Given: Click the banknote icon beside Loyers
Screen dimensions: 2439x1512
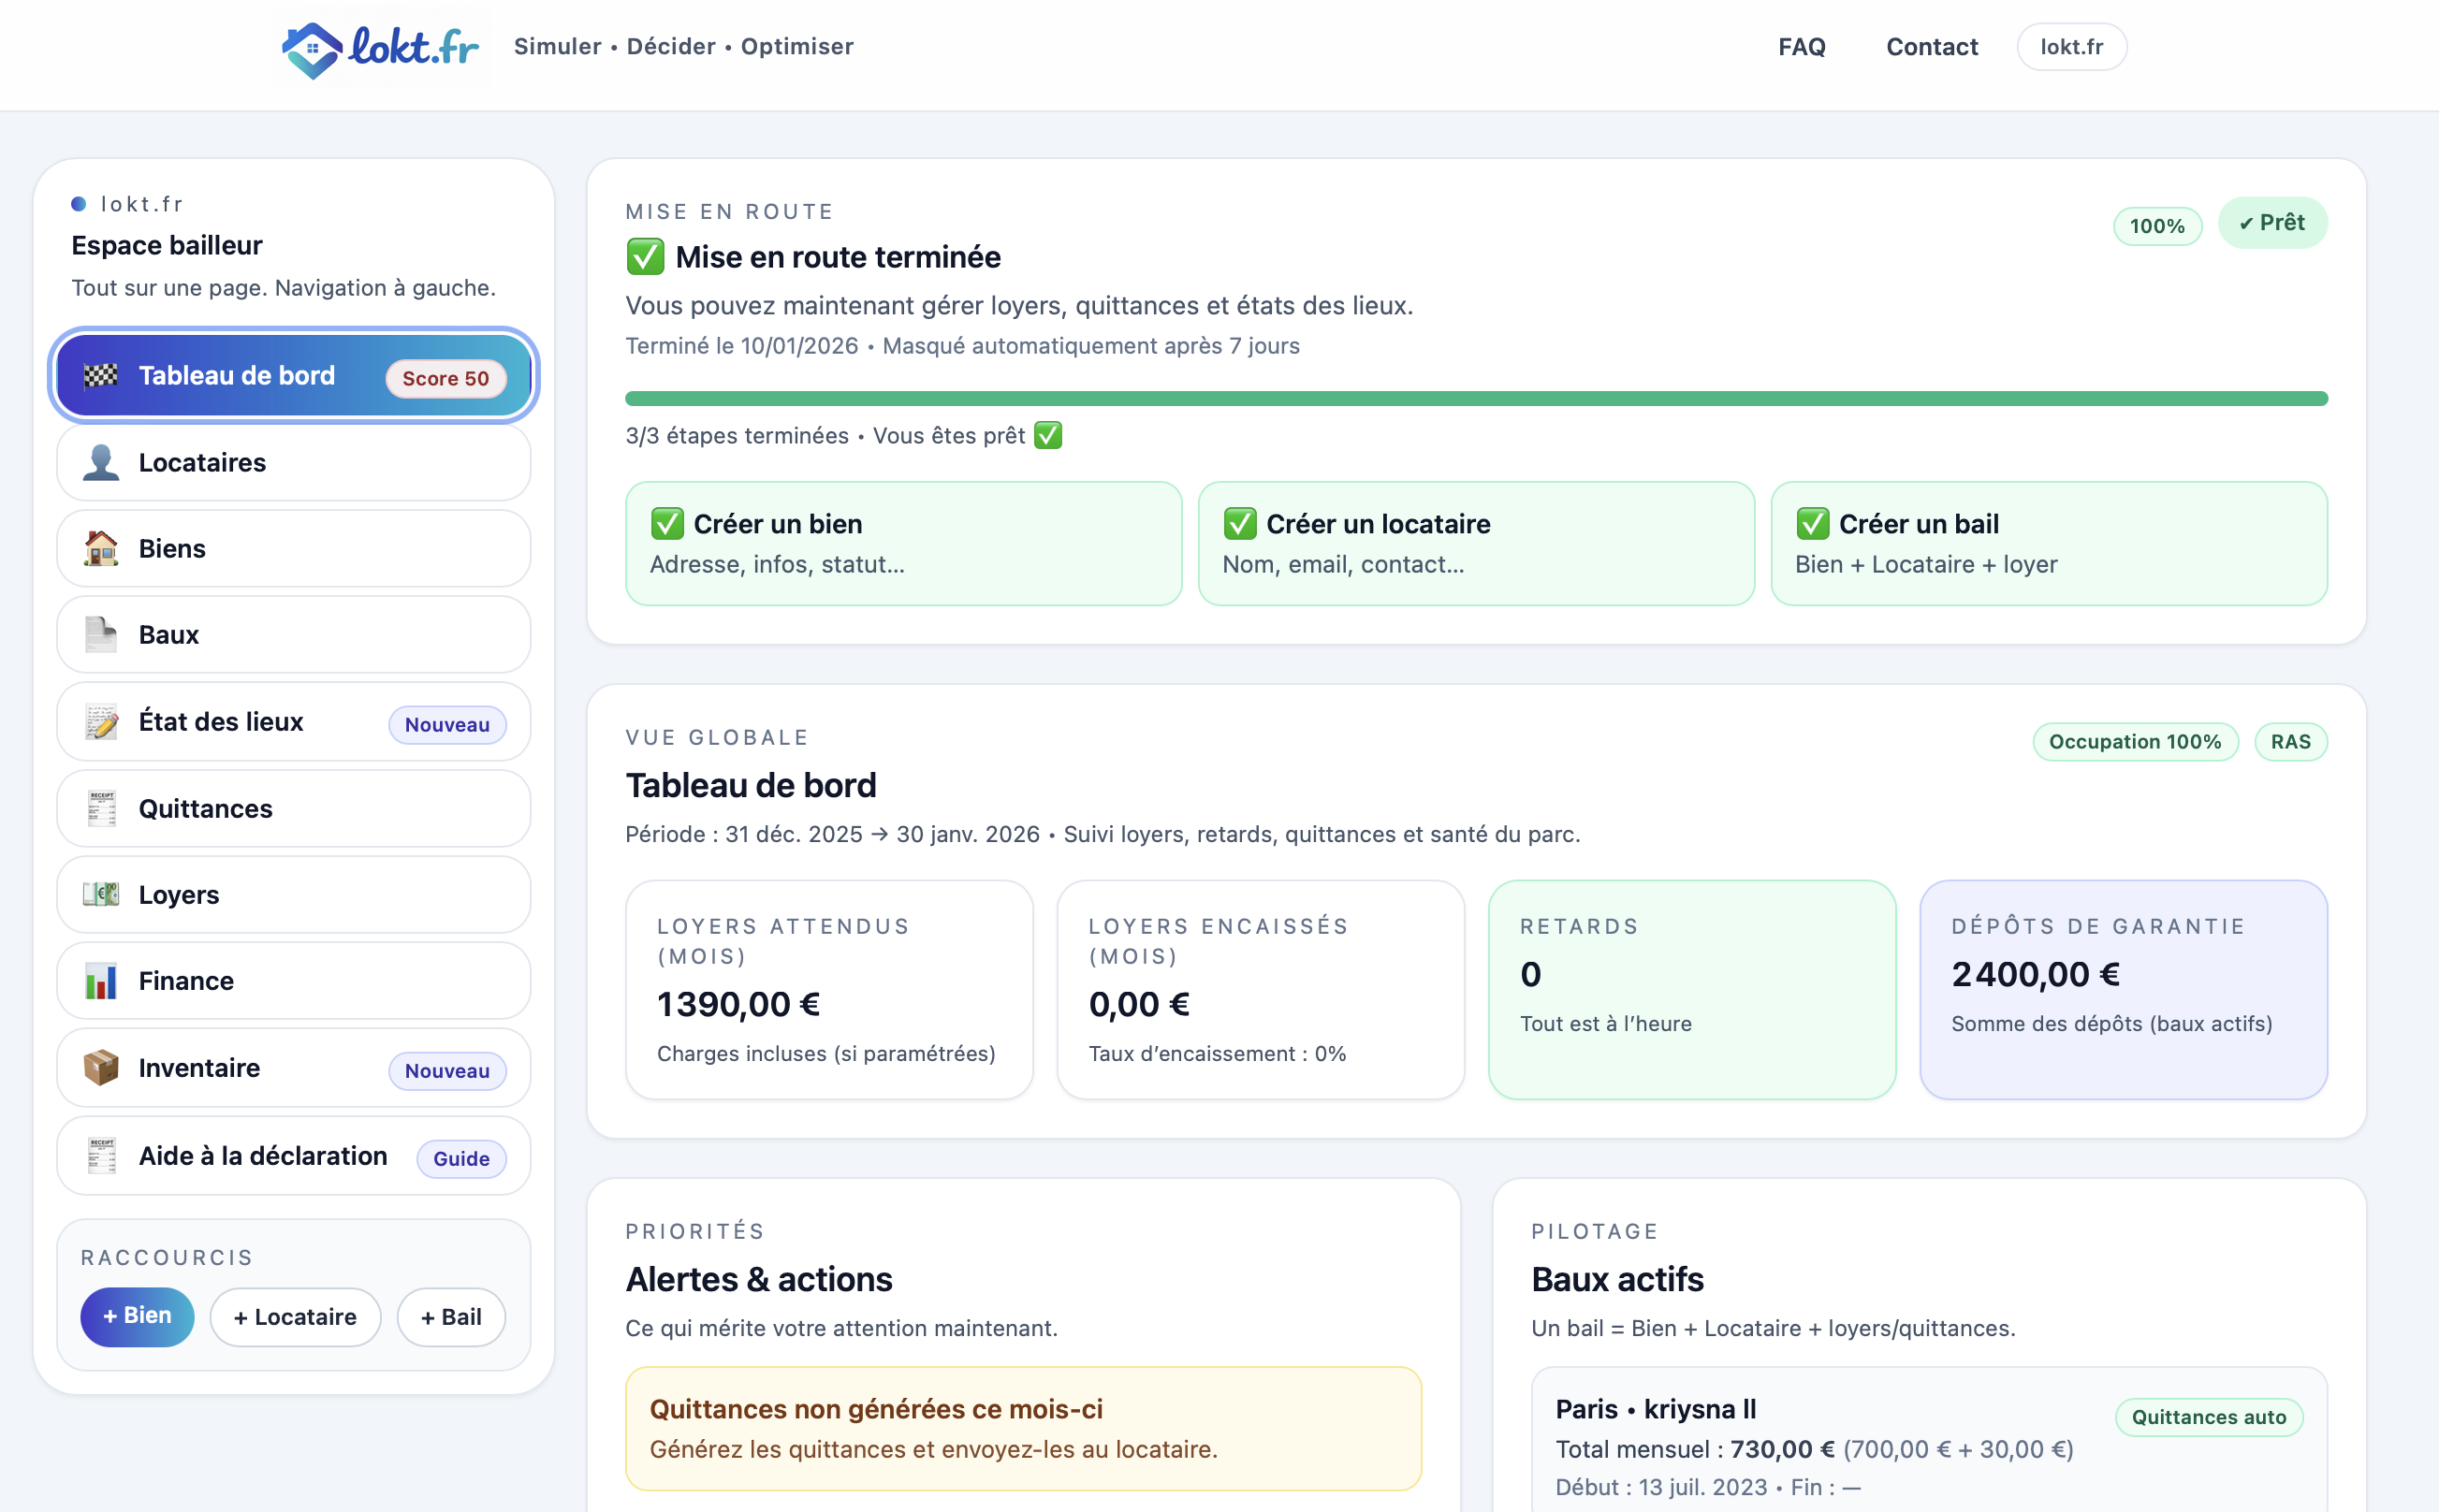Looking at the screenshot, I should click(x=101, y=895).
